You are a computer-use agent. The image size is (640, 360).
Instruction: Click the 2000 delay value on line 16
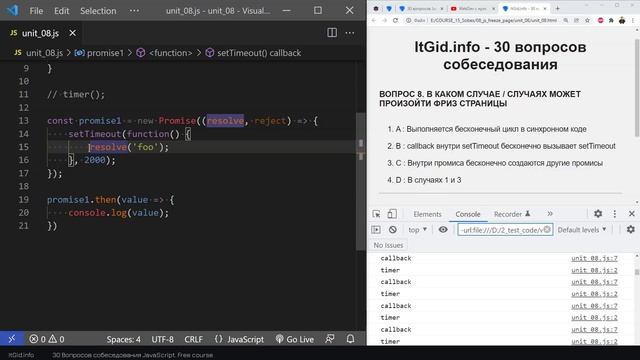tap(95, 160)
